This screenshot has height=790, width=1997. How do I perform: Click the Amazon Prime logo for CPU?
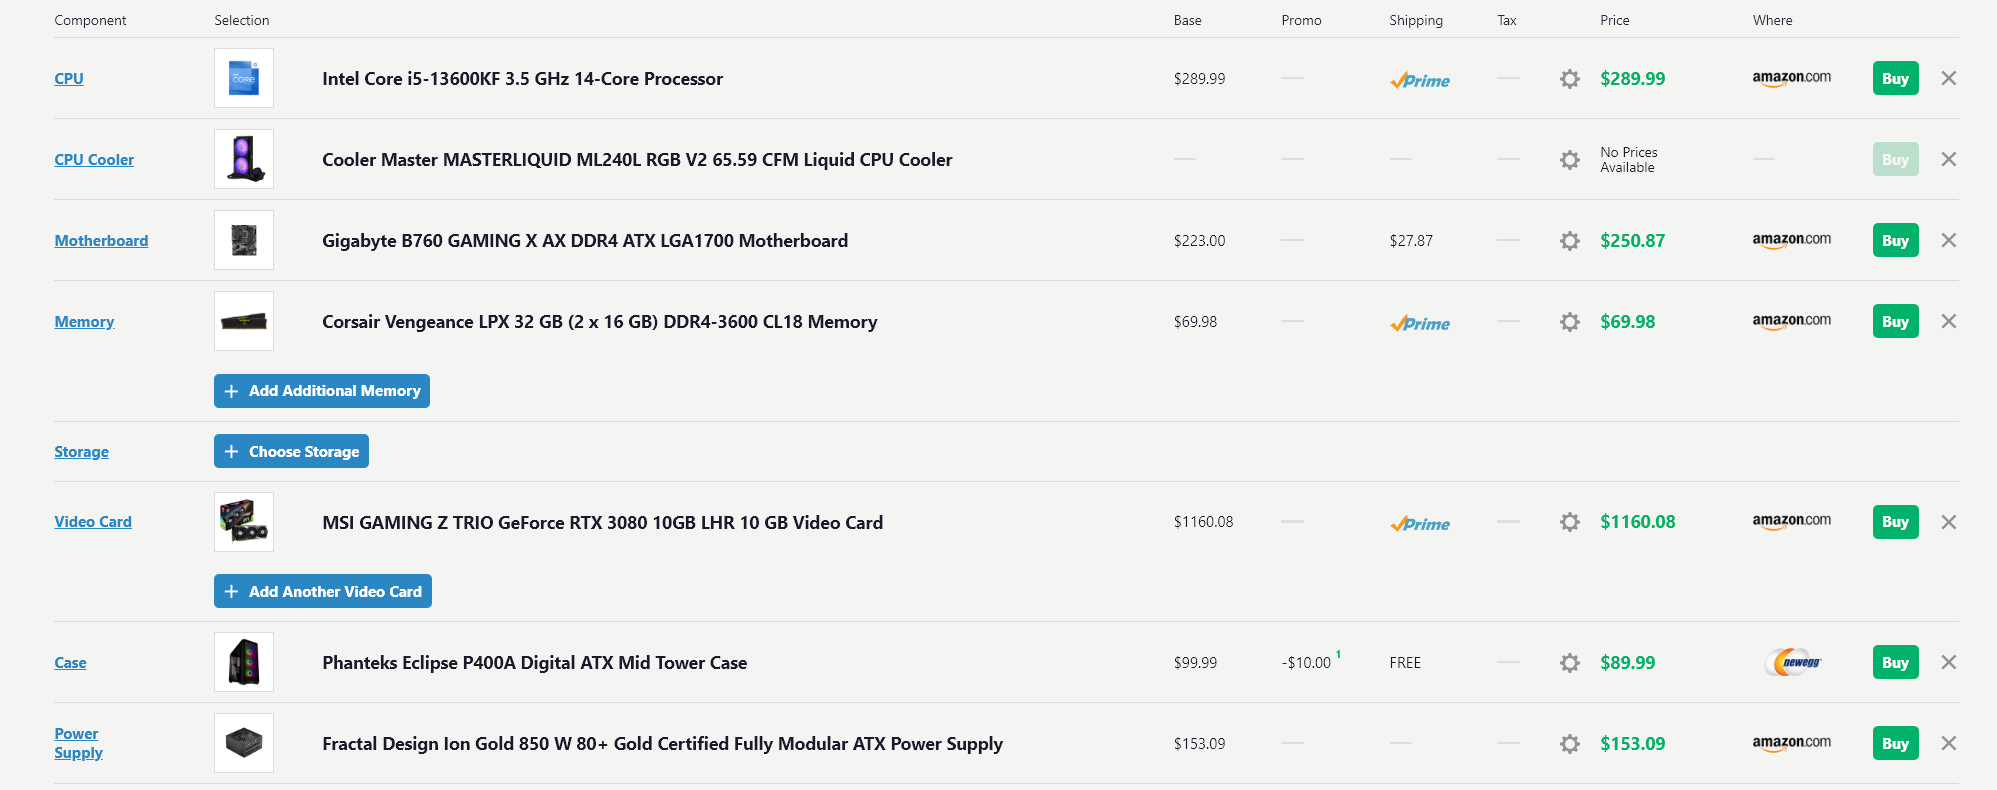1419,80
